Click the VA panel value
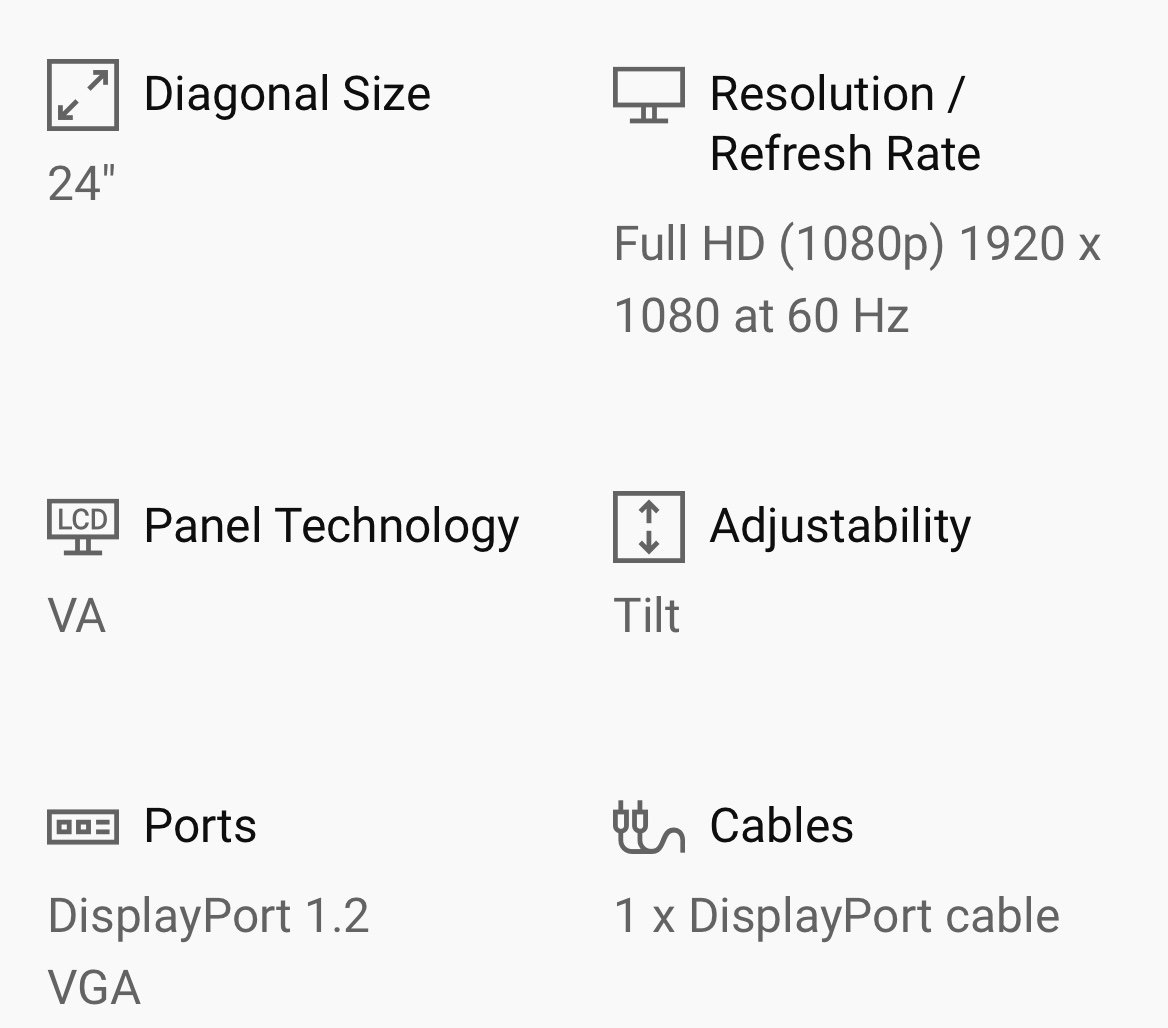 pyautogui.click(x=77, y=616)
